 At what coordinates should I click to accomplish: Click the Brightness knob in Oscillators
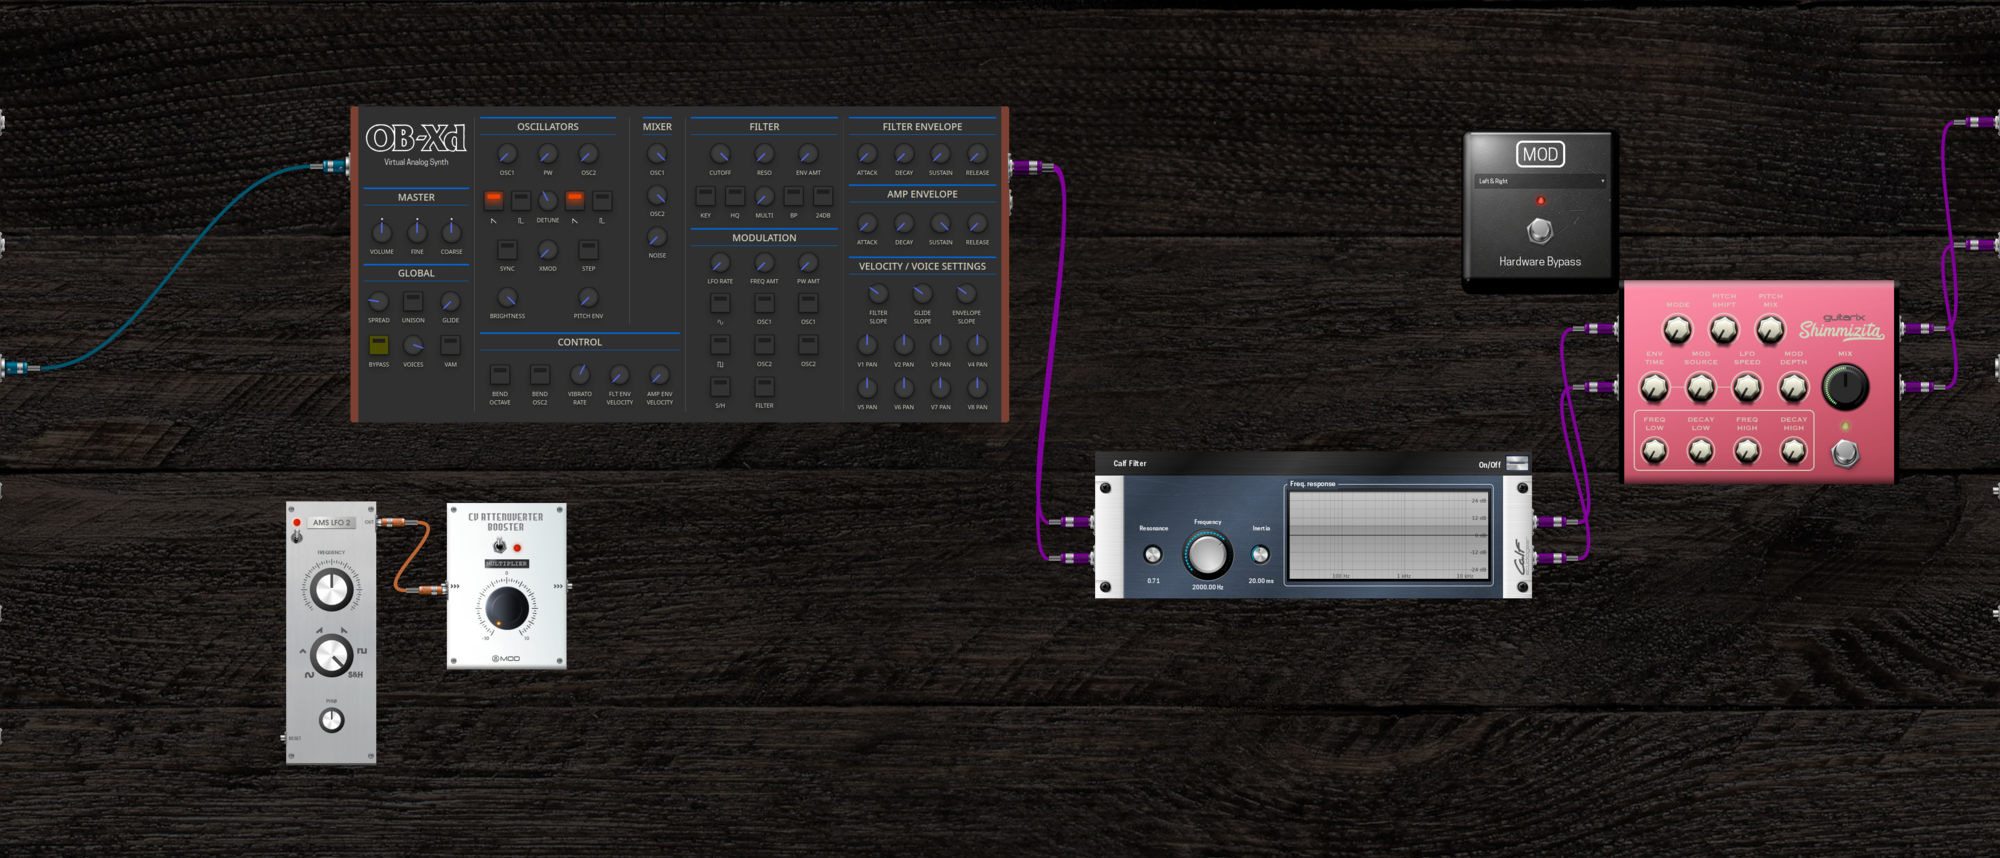[507, 298]
